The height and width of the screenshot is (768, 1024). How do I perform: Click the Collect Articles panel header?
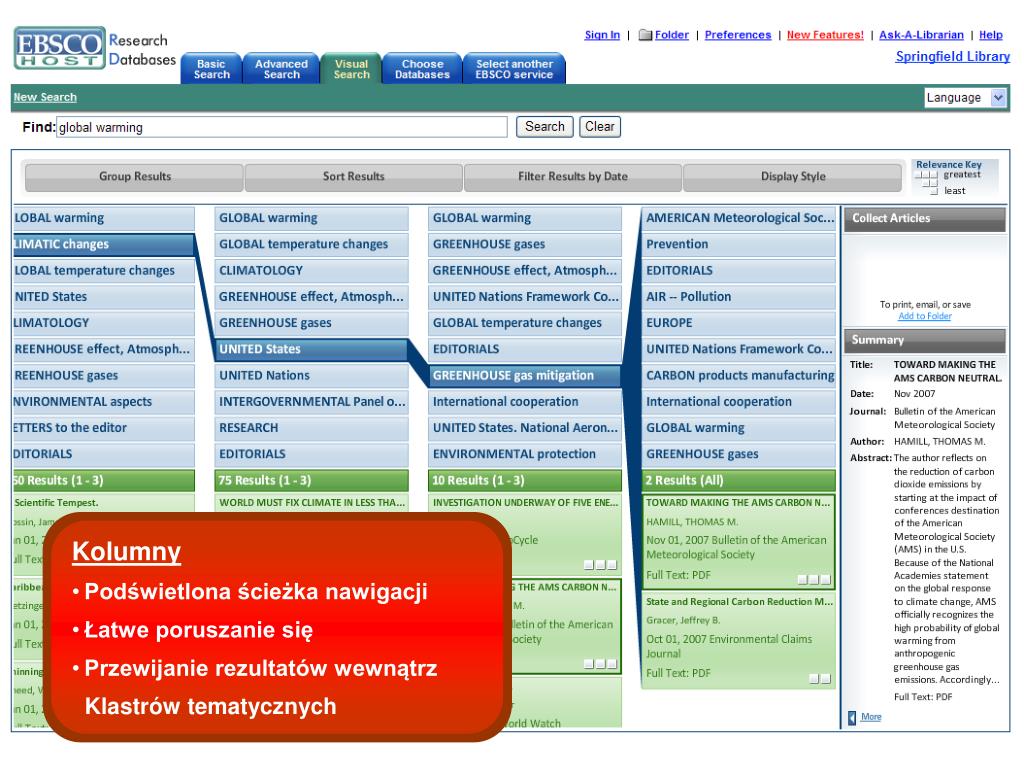pyautogui.click(x=924, y=219)
